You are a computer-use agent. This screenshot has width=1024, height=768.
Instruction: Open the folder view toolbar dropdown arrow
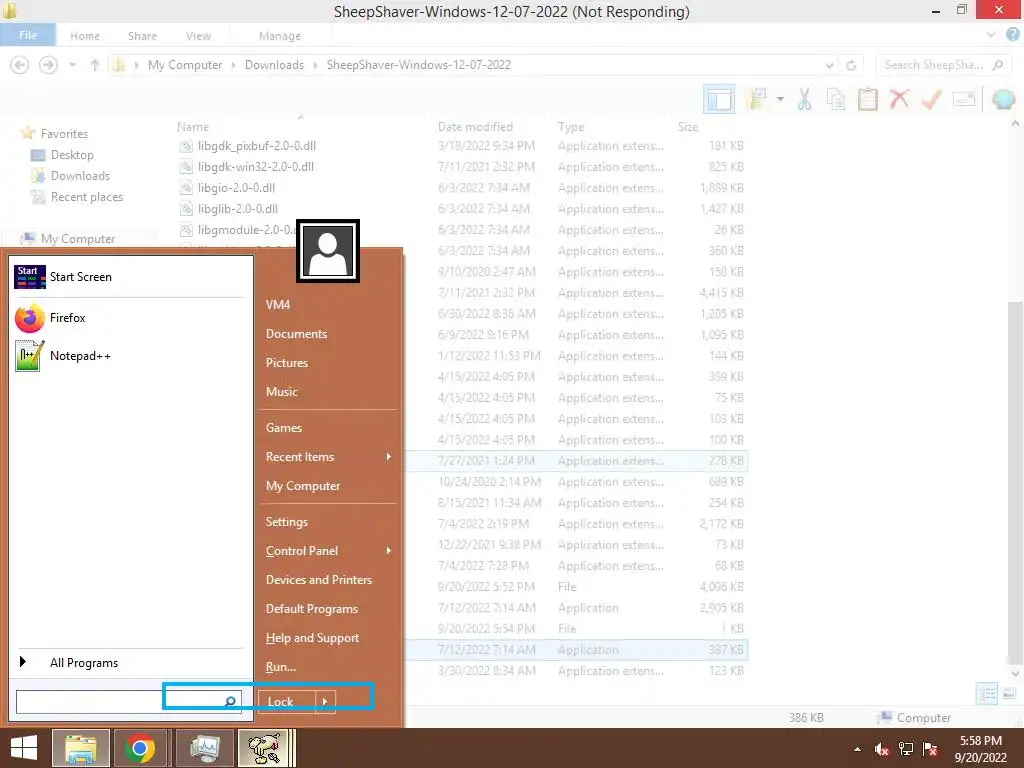(780, 99)
